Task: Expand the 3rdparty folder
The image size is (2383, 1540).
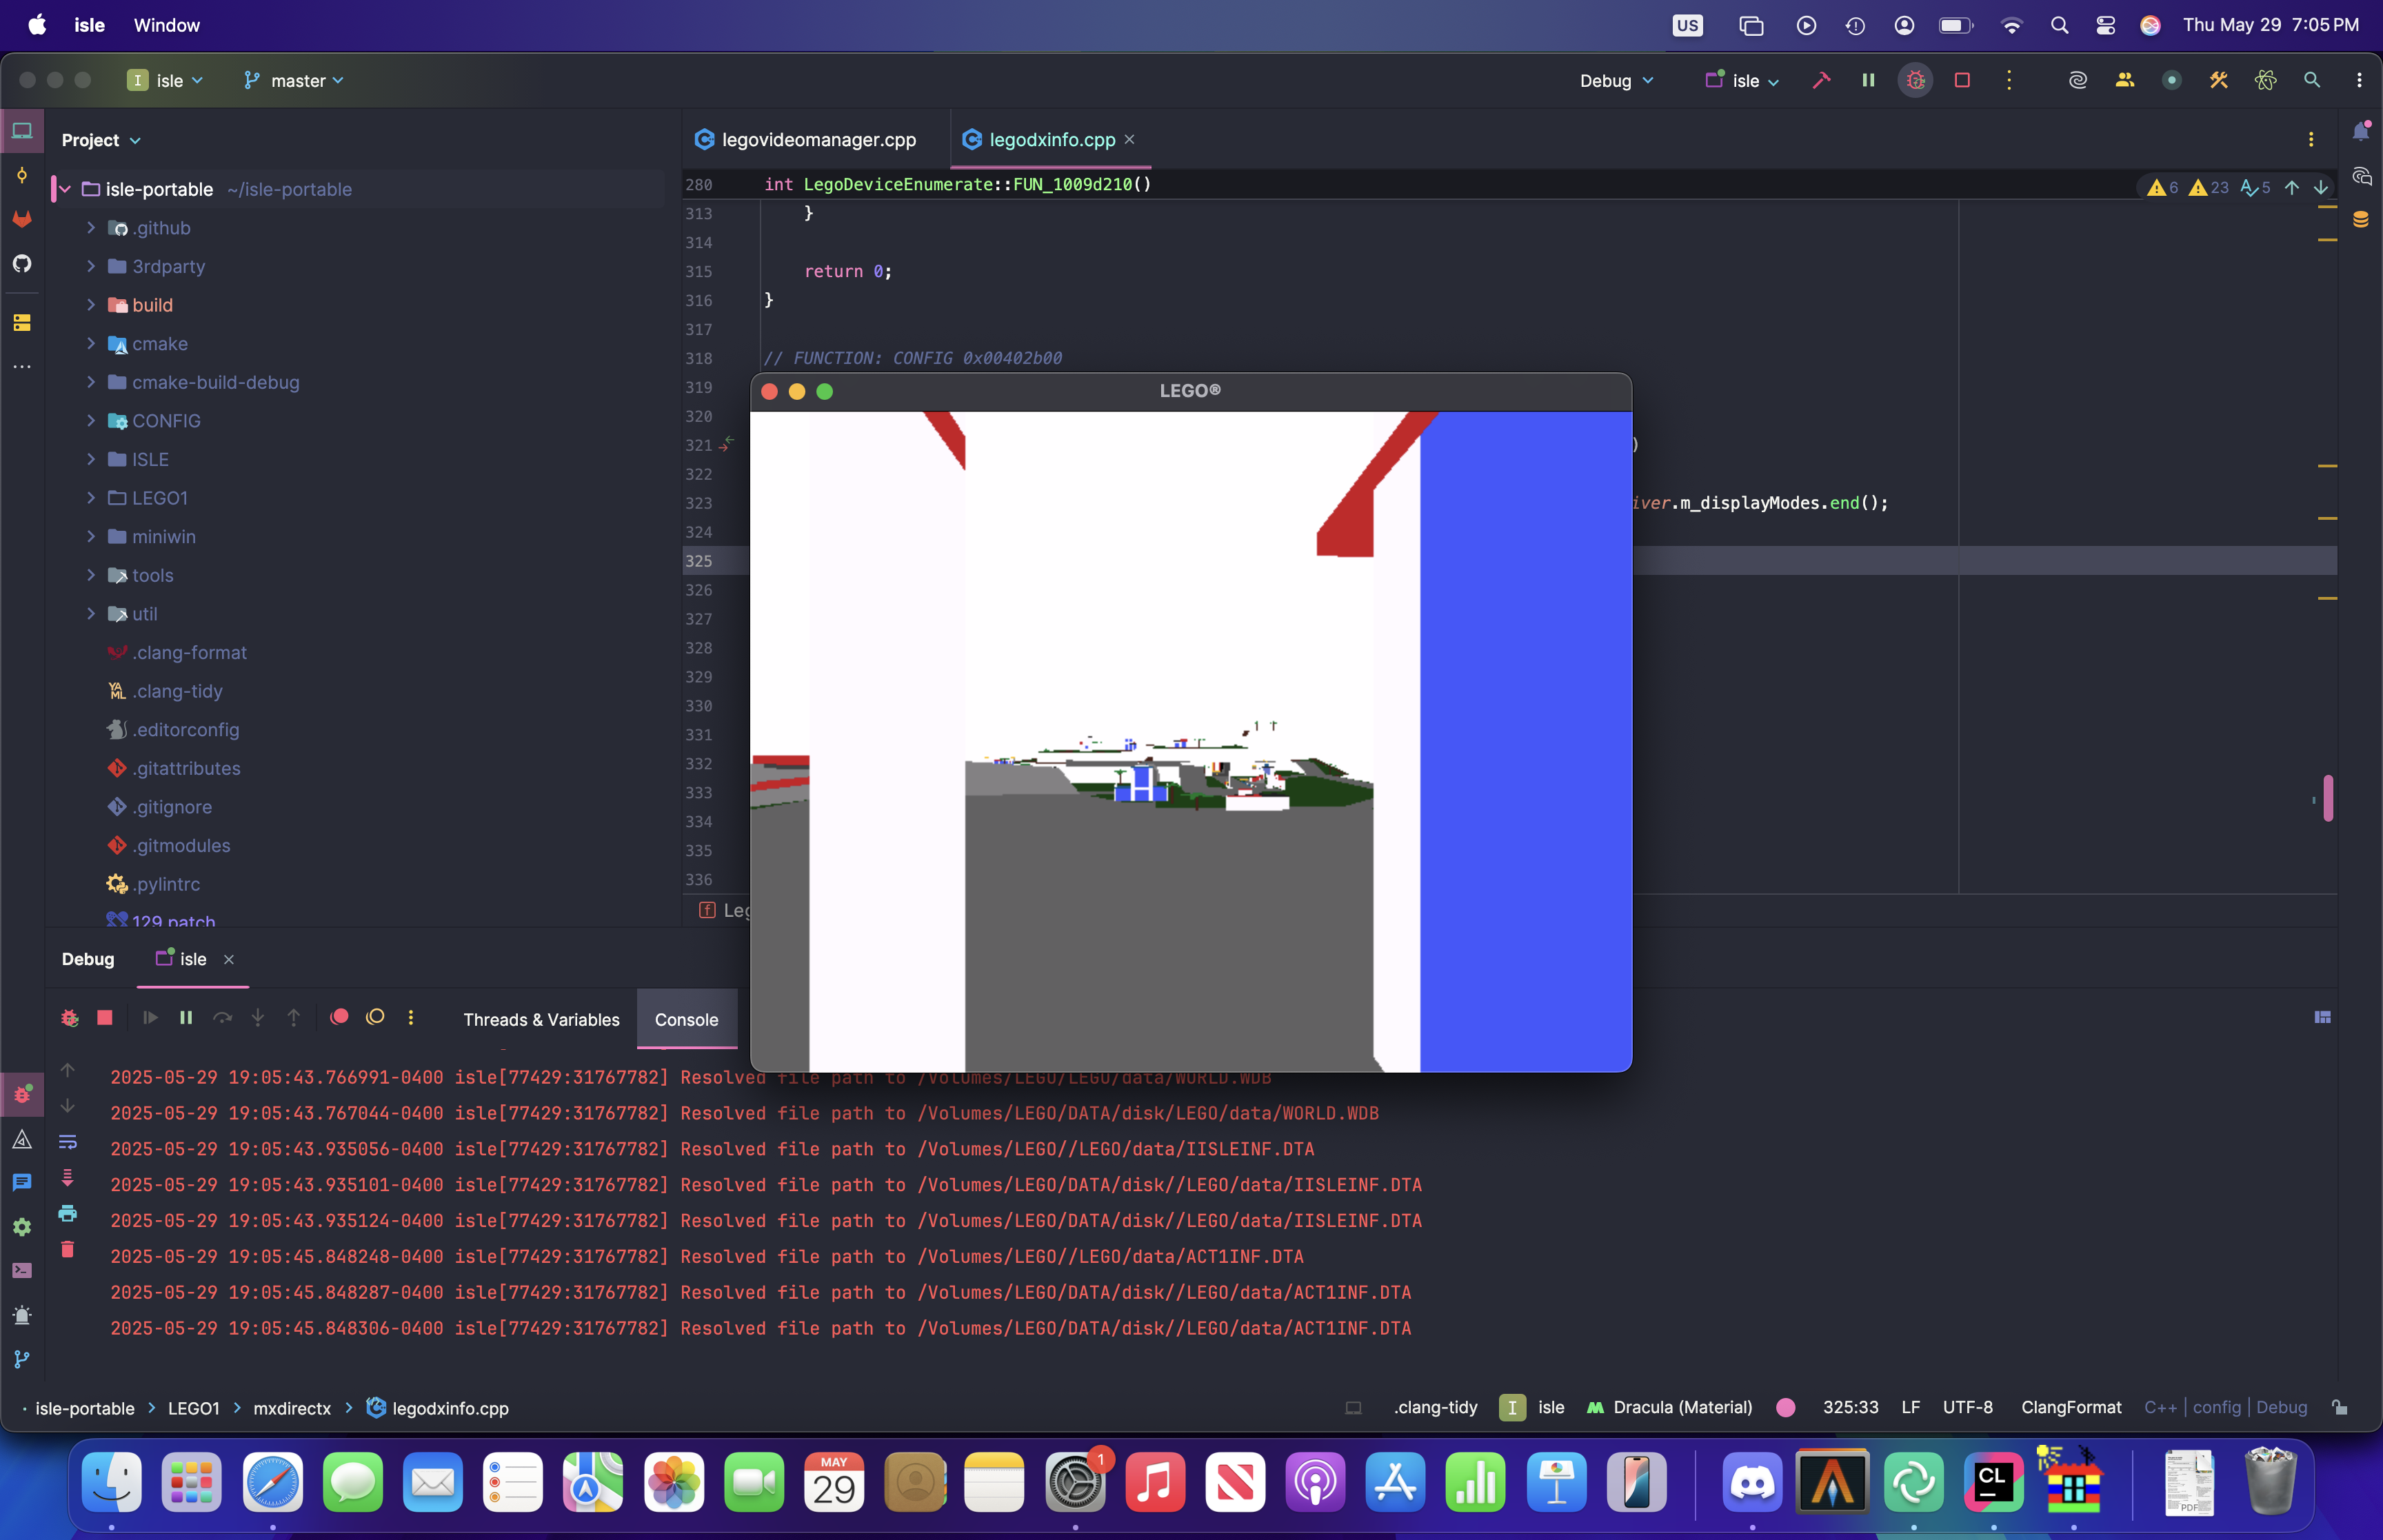Action: pyautogui.click(x=91, y=266)
